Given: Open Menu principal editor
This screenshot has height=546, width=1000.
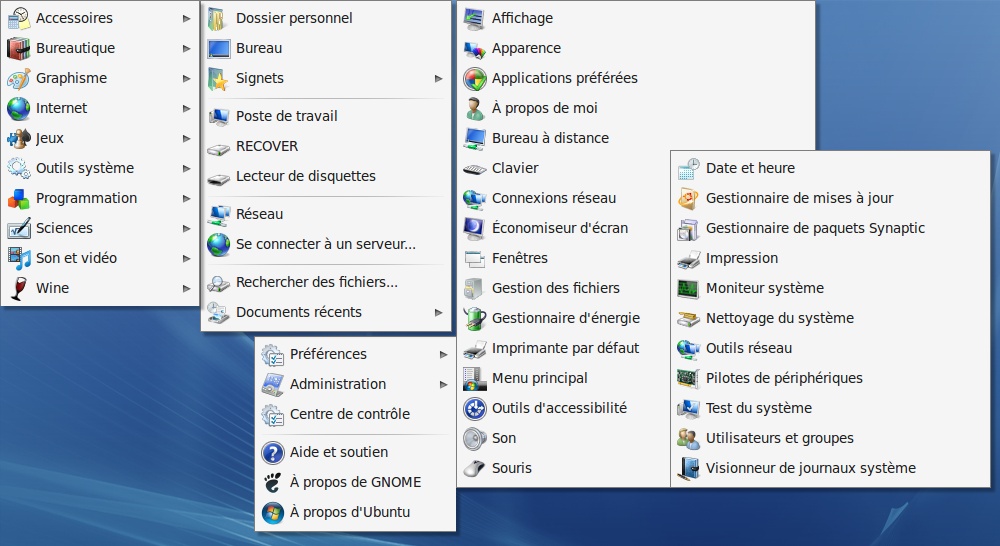Looking at the screenshot, I should (562, 378).
